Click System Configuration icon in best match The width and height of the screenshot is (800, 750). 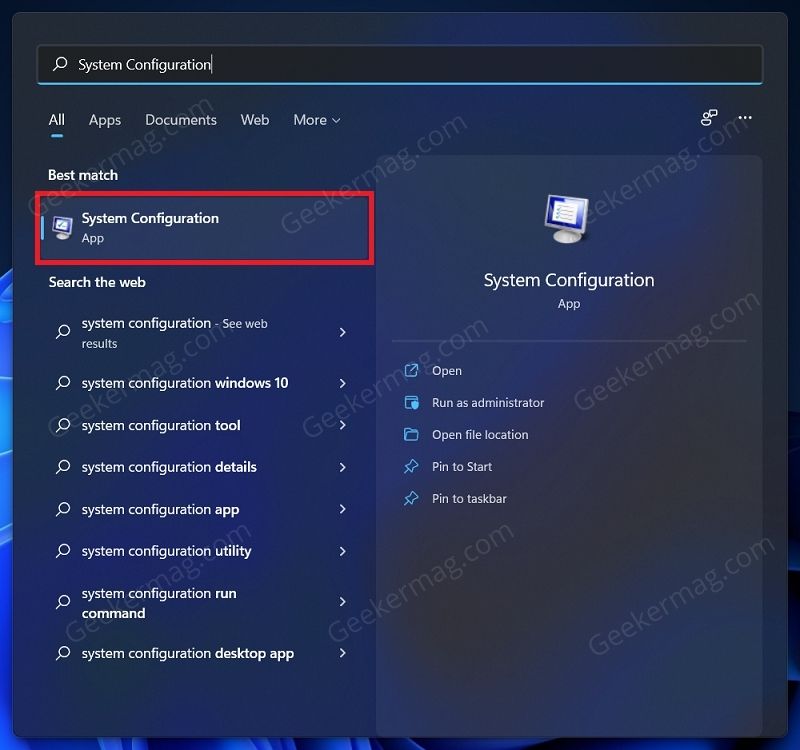62,228
